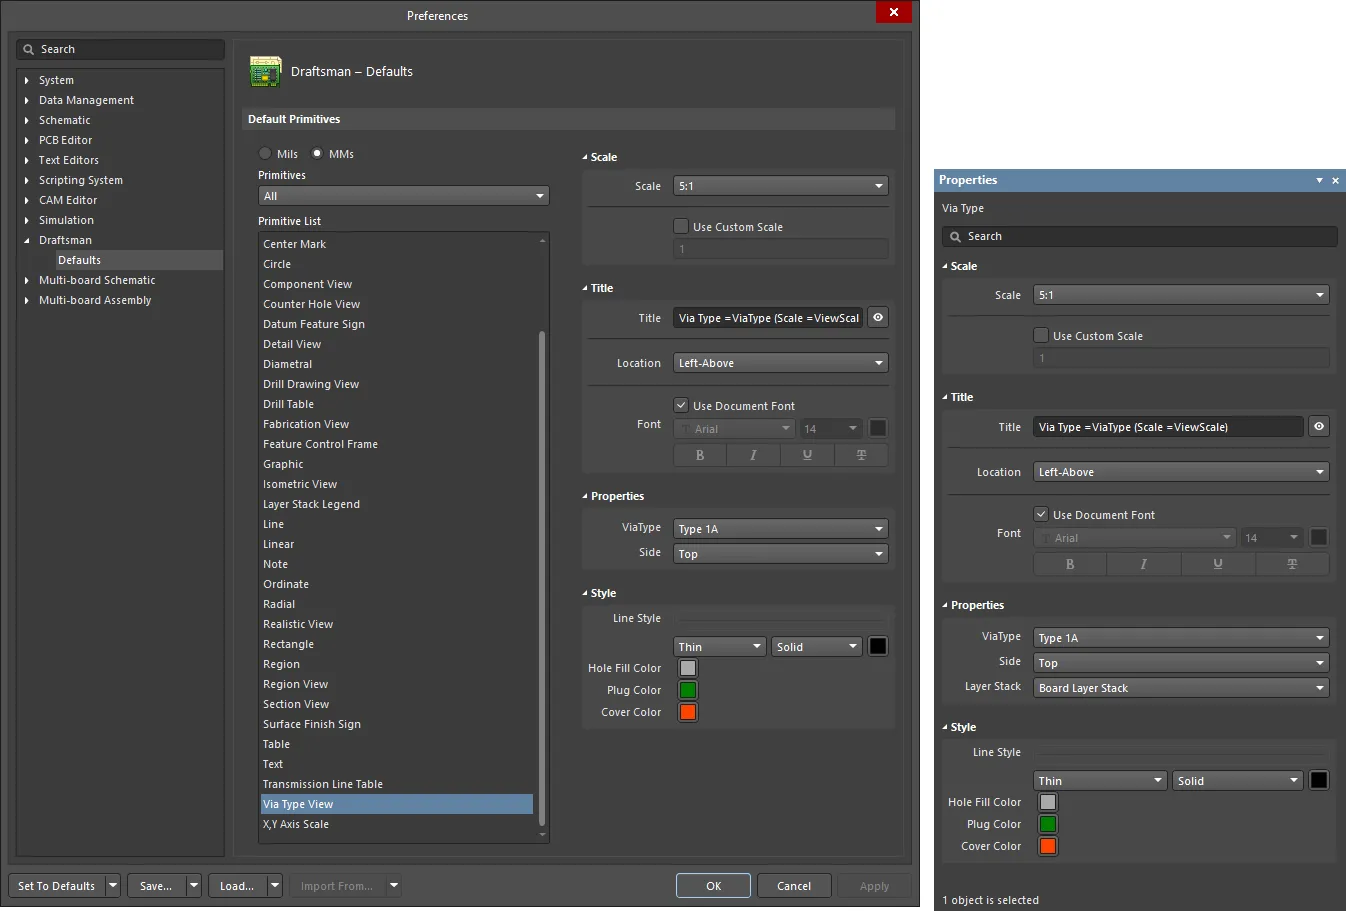Click the Preferences search field
Image resolution: width=1346 pixels, height=911 pixels.
(x=120, y=49)
